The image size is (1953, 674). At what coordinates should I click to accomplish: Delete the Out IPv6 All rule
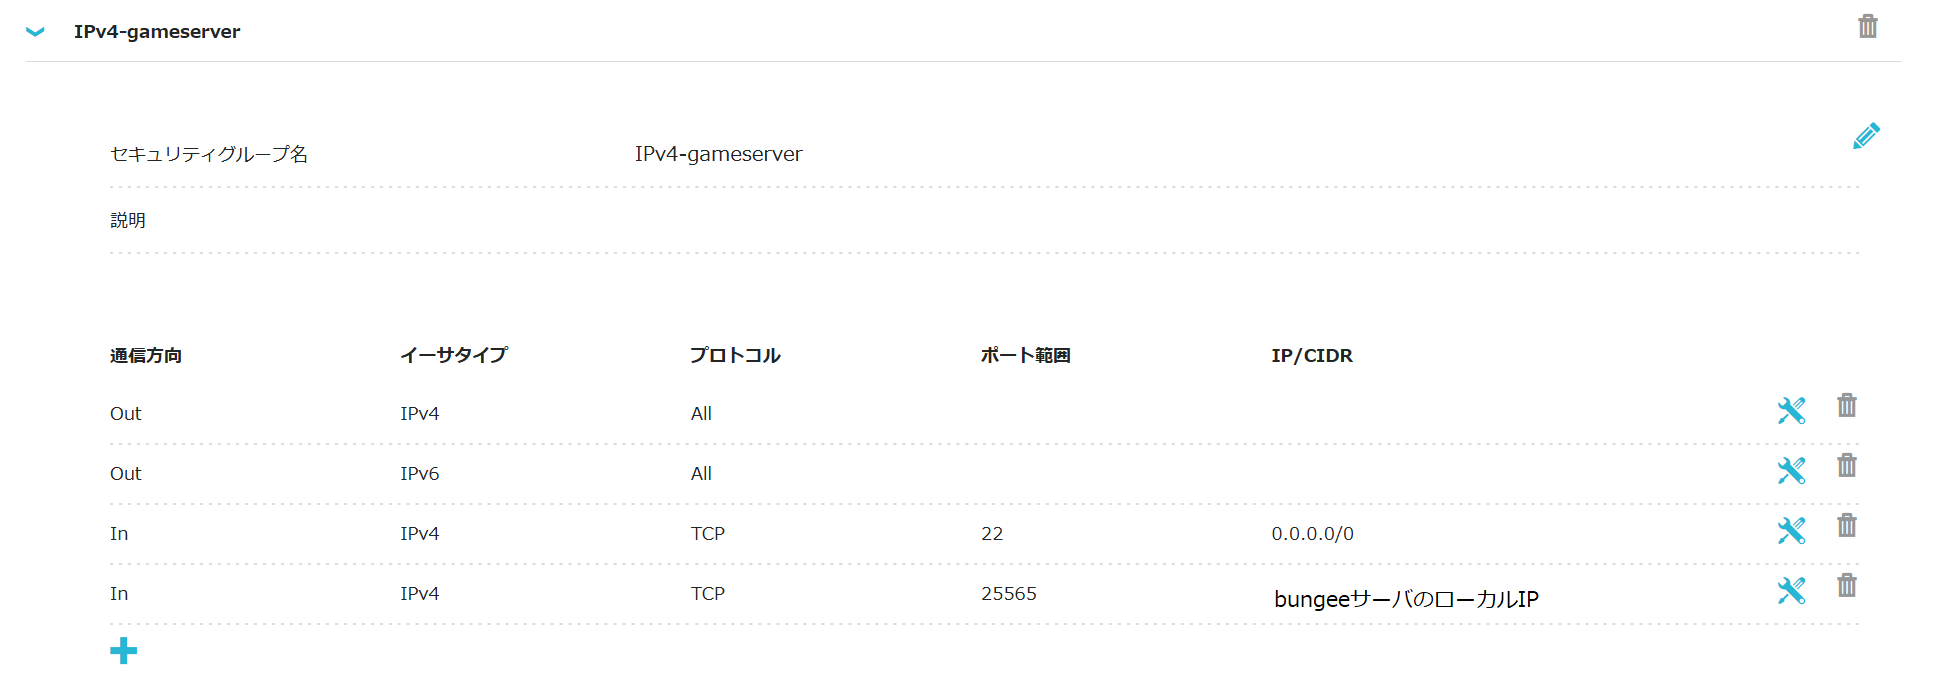coord(1846,466)
